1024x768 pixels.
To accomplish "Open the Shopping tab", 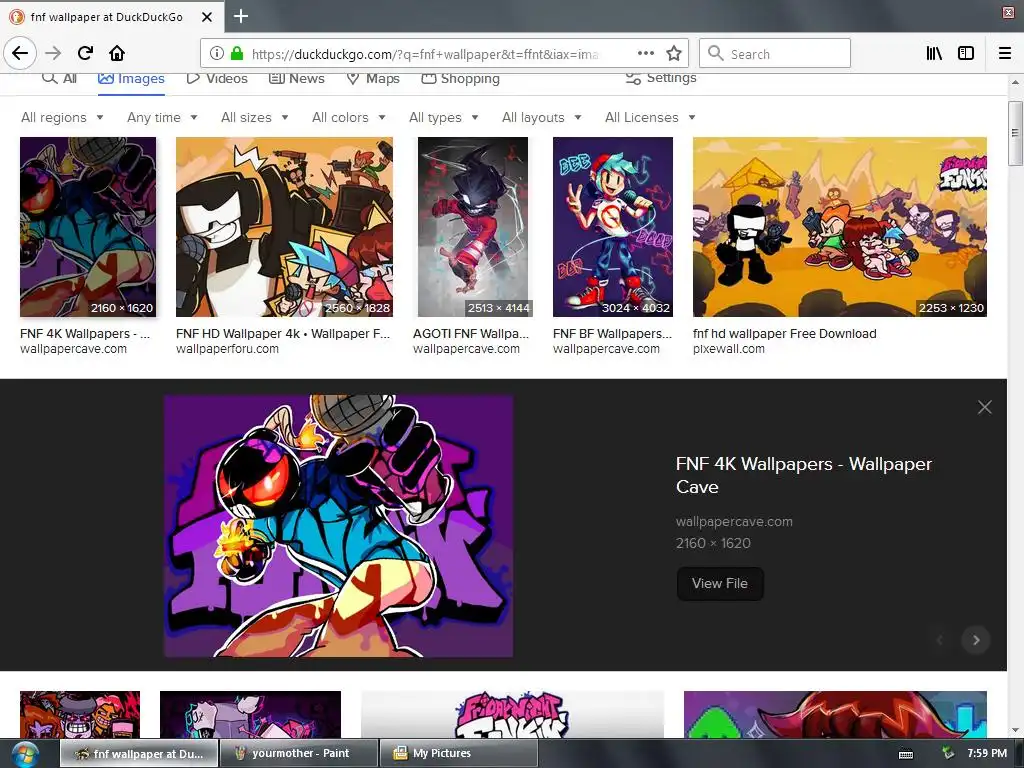I will [x=460, y=78].
